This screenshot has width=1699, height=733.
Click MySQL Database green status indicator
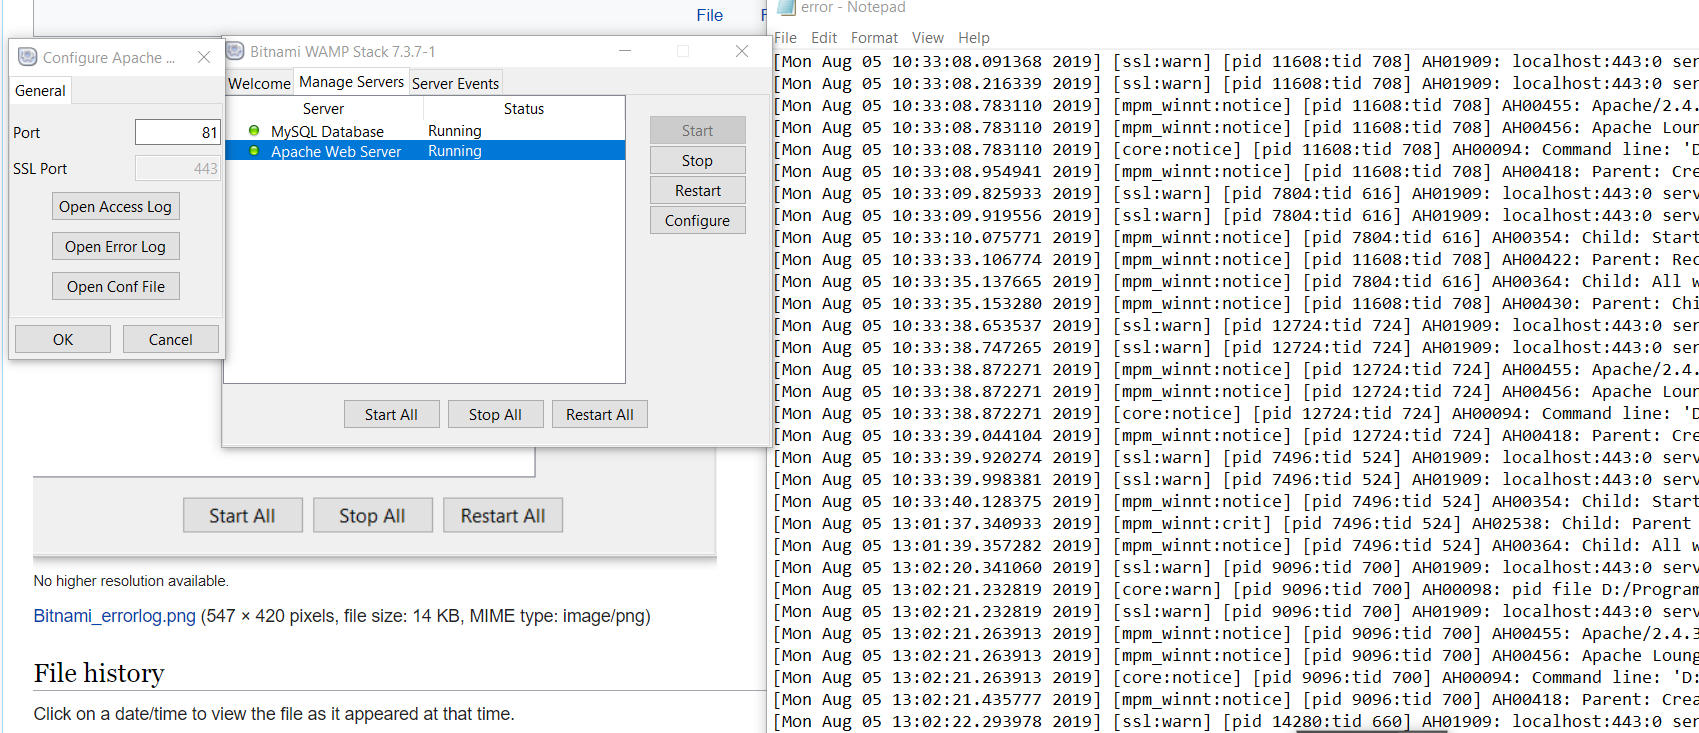coord(254,131)
